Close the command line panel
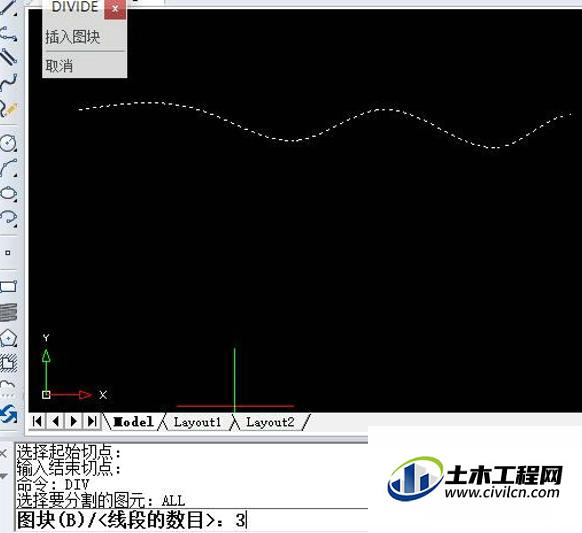Viewport: 582px width, 533px height. (x=3, y=453)
